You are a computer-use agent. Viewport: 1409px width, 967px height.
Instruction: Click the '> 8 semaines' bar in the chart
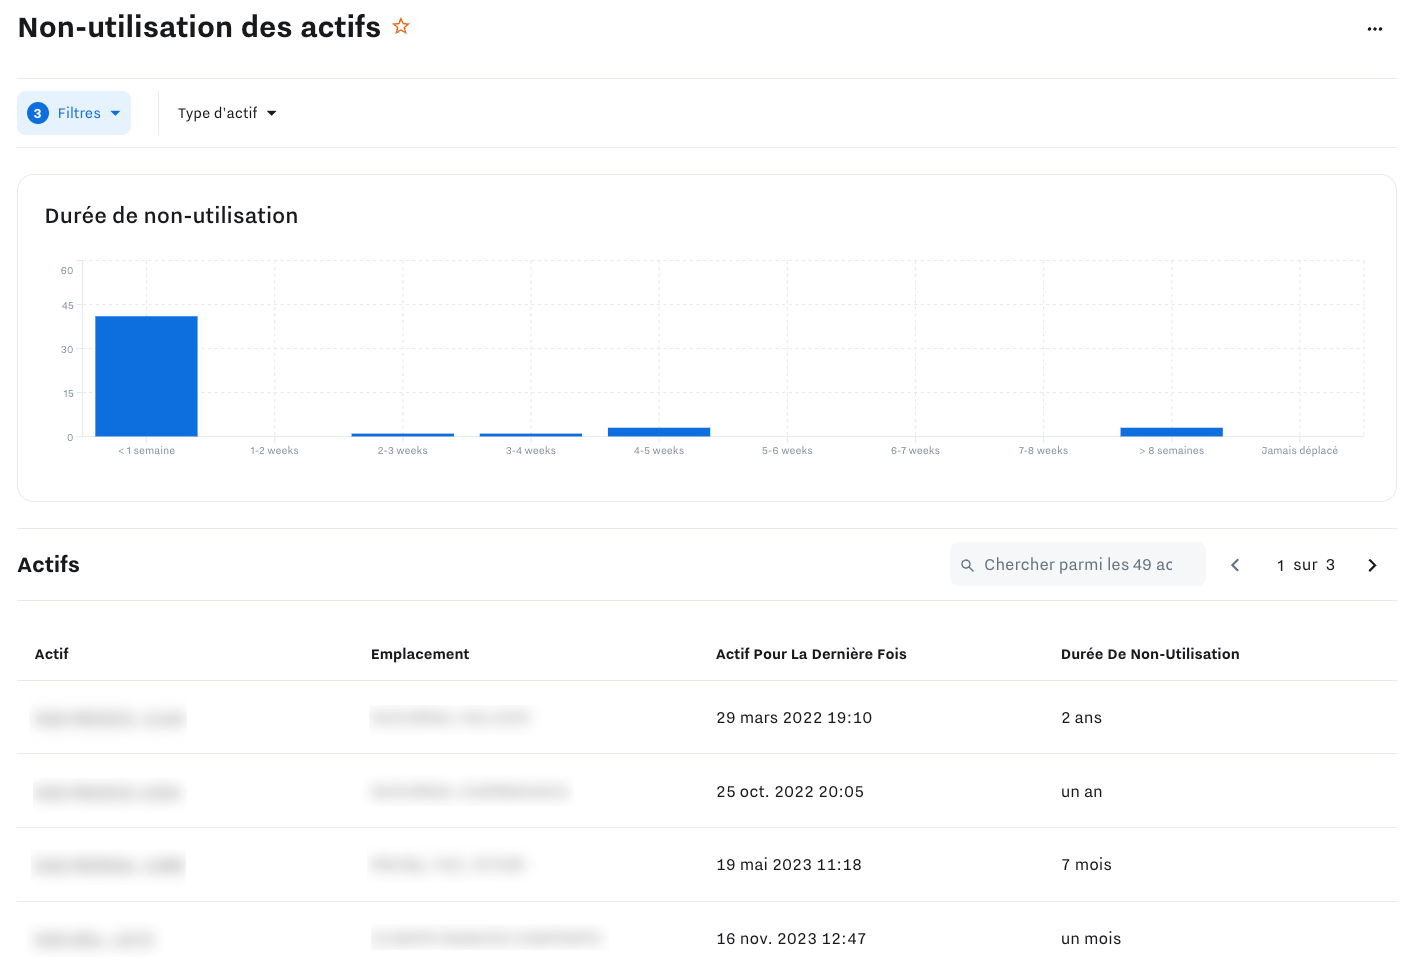[x=1170, y=431]
